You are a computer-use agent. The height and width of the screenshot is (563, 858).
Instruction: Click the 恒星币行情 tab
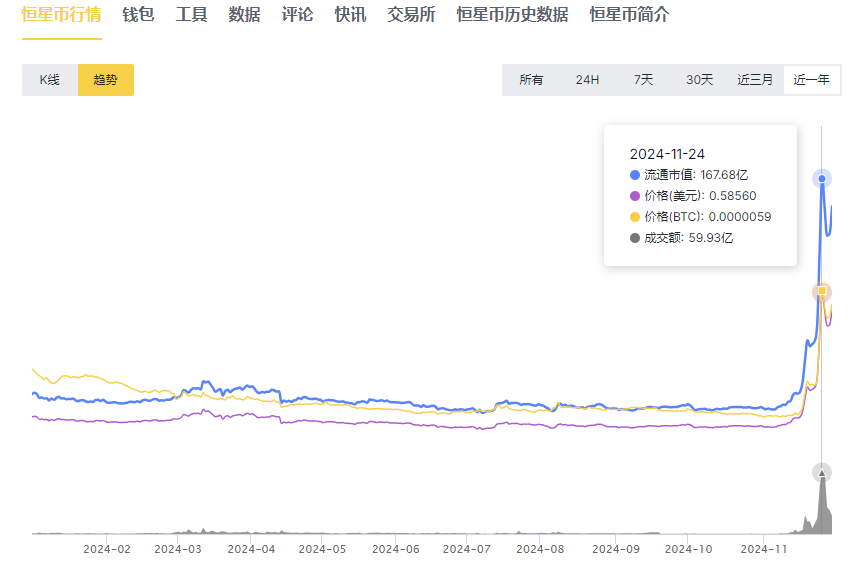click(61, 15)
